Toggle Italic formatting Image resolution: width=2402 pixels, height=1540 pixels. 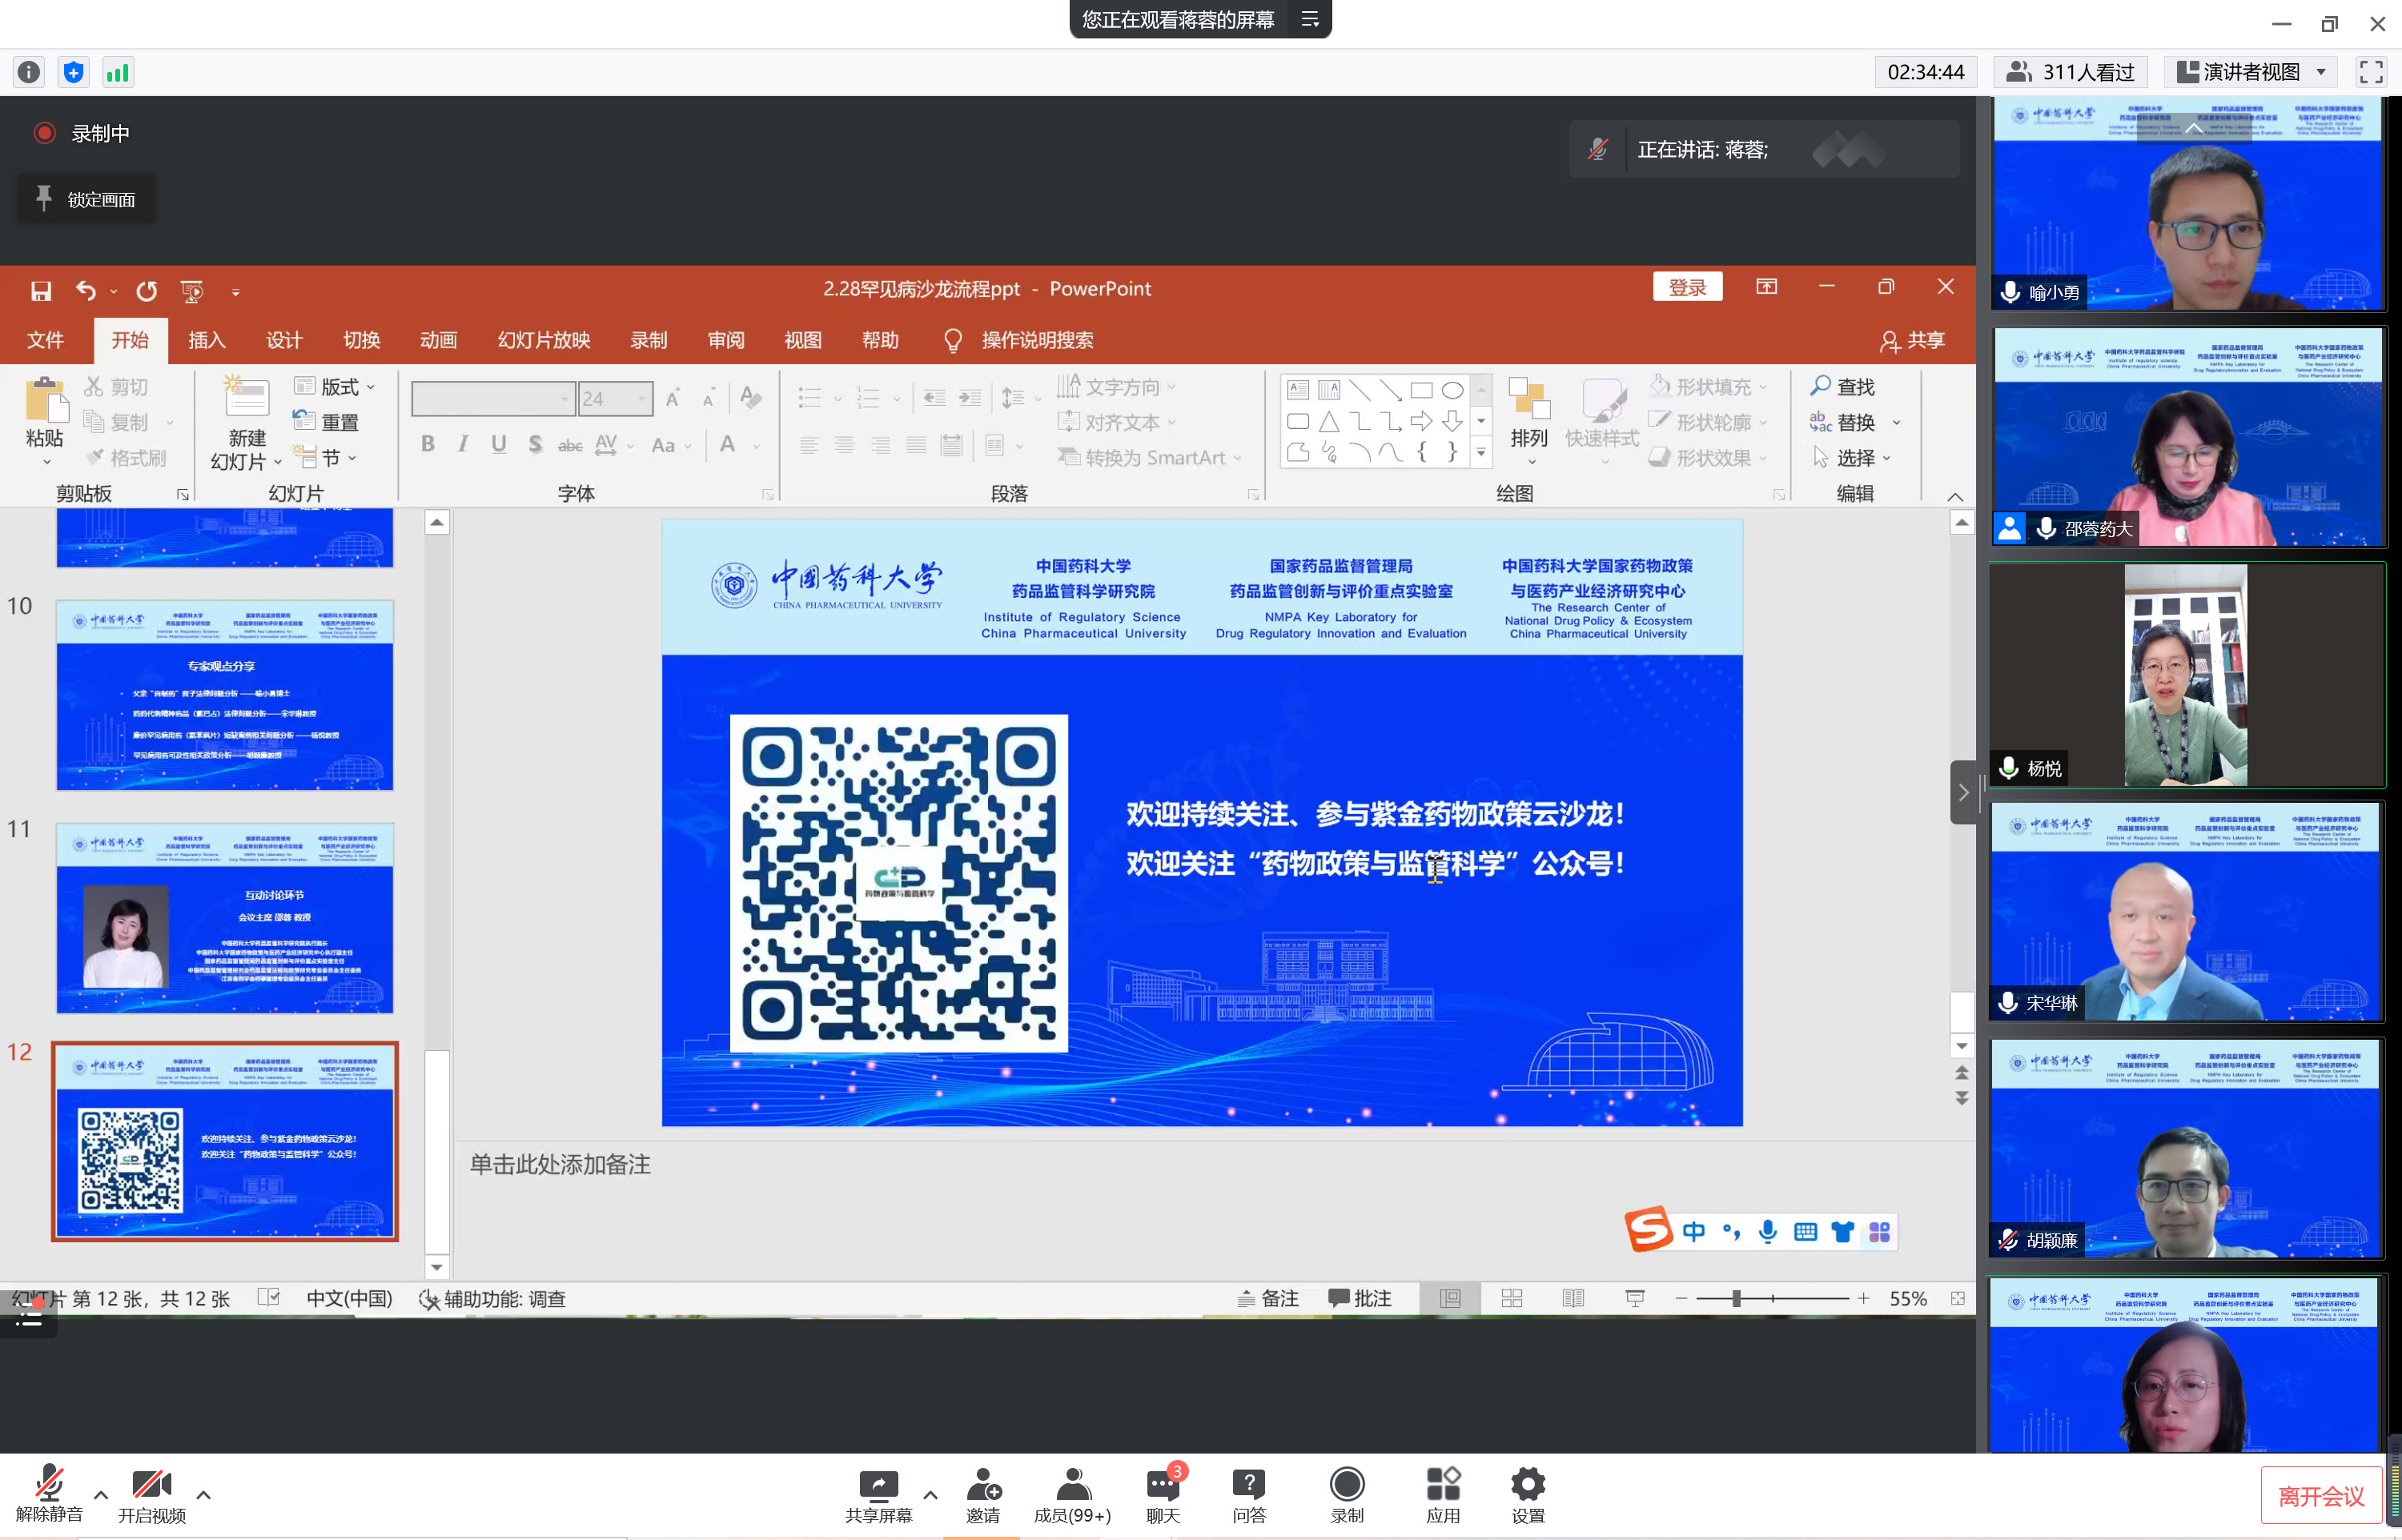463,444
